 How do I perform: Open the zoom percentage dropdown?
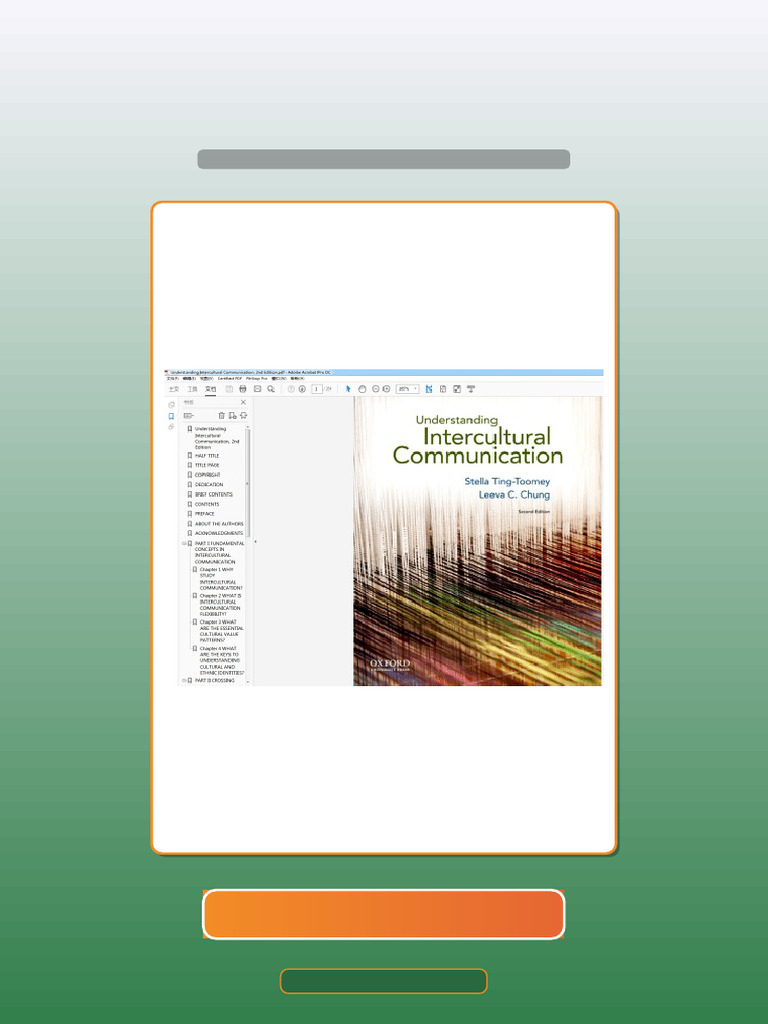(x=408, y=389)
